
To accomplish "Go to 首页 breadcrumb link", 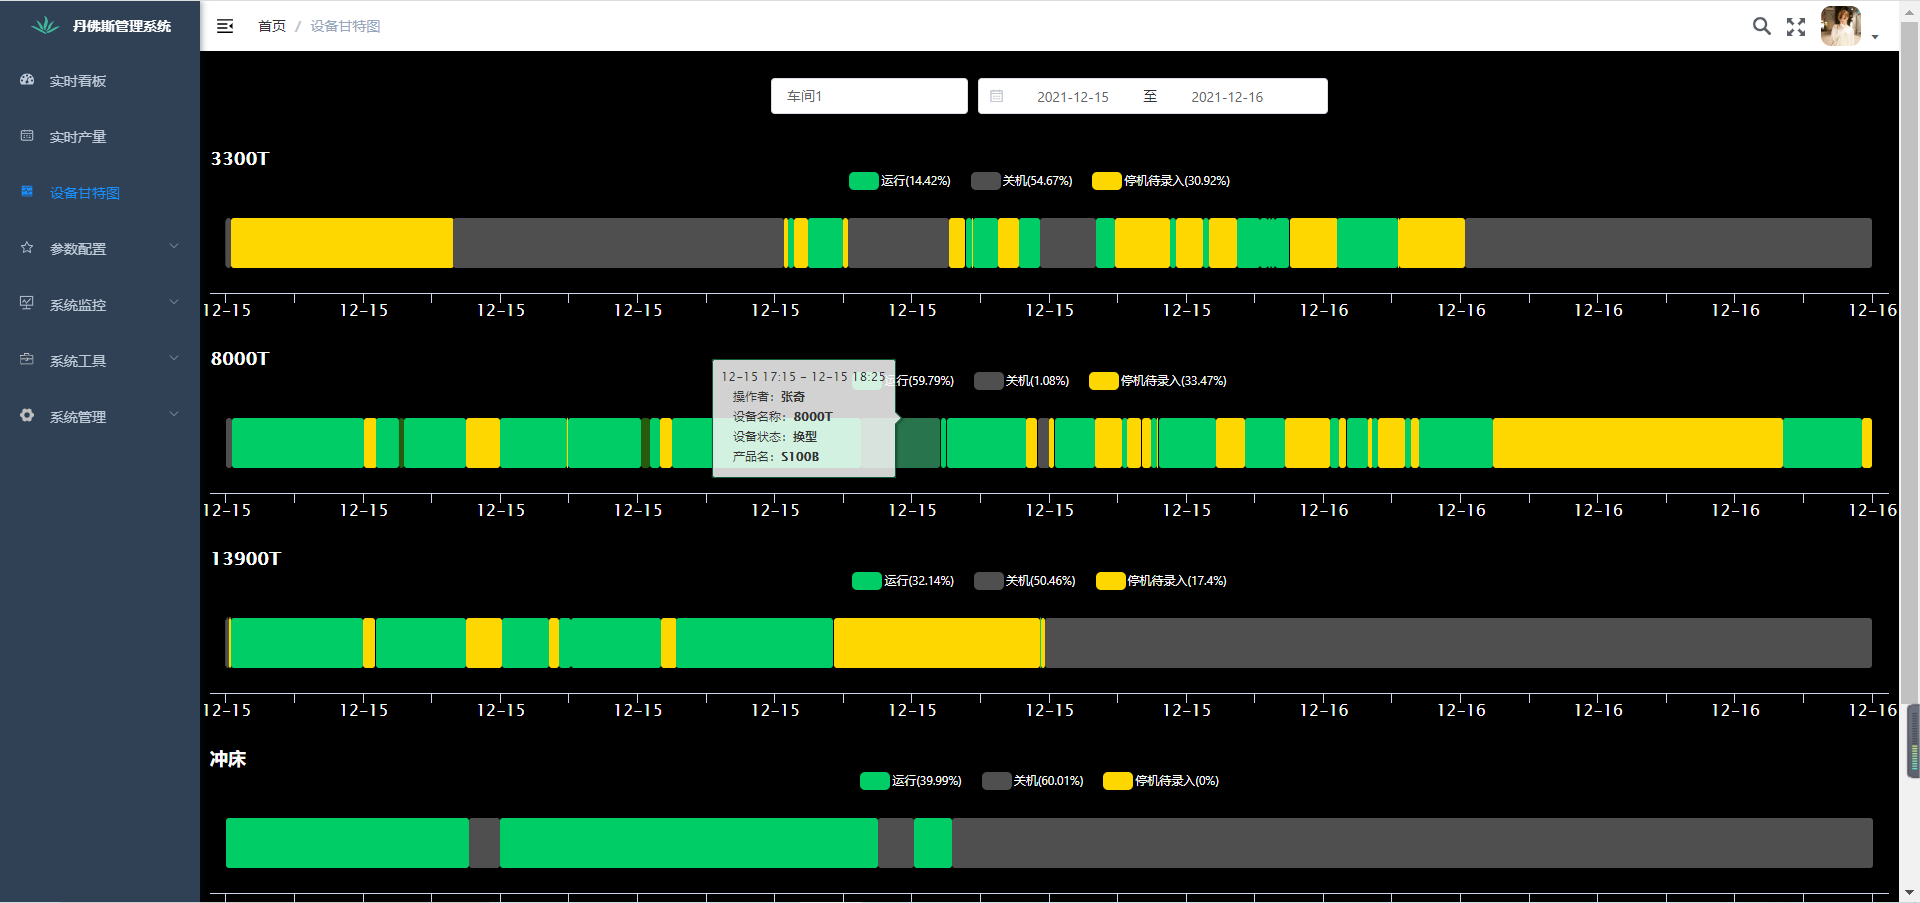I will [272, 26].
